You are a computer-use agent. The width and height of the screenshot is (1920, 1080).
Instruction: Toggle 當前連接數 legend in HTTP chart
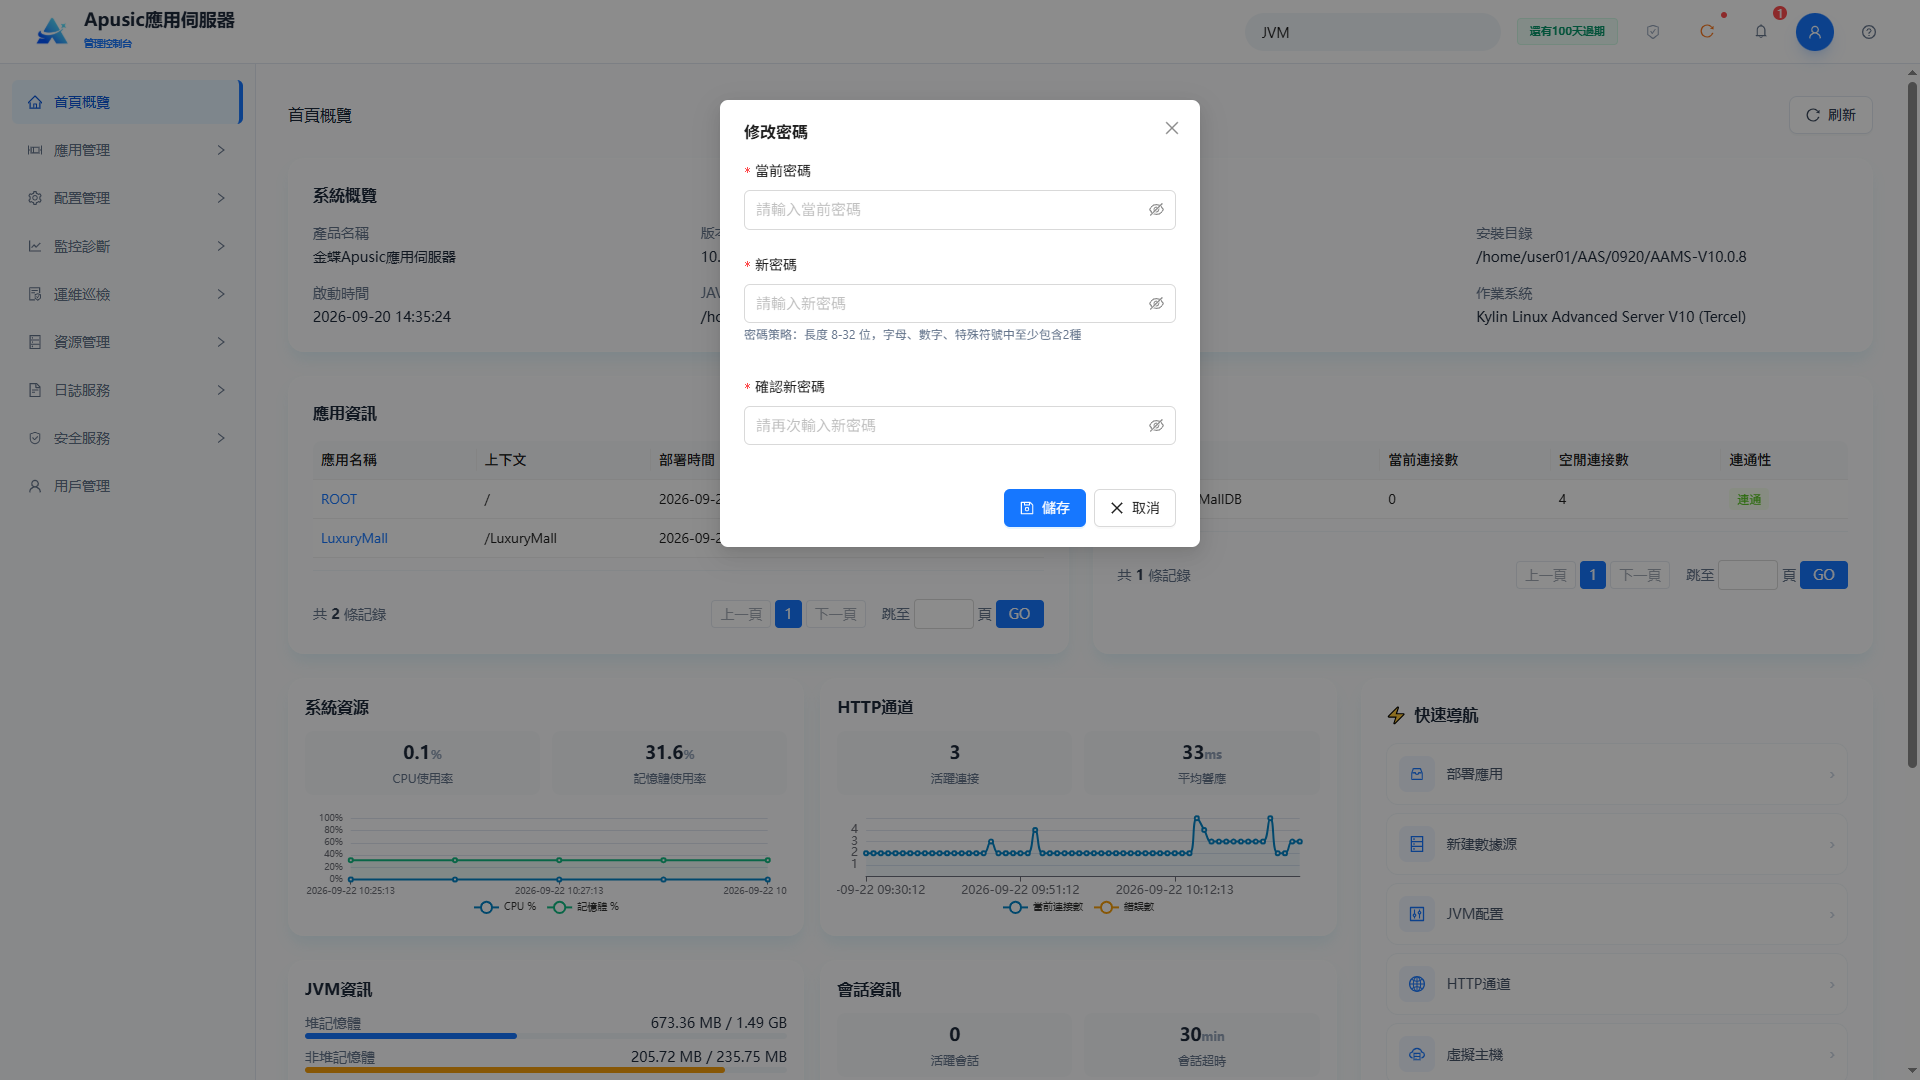tap(1043, 907)
